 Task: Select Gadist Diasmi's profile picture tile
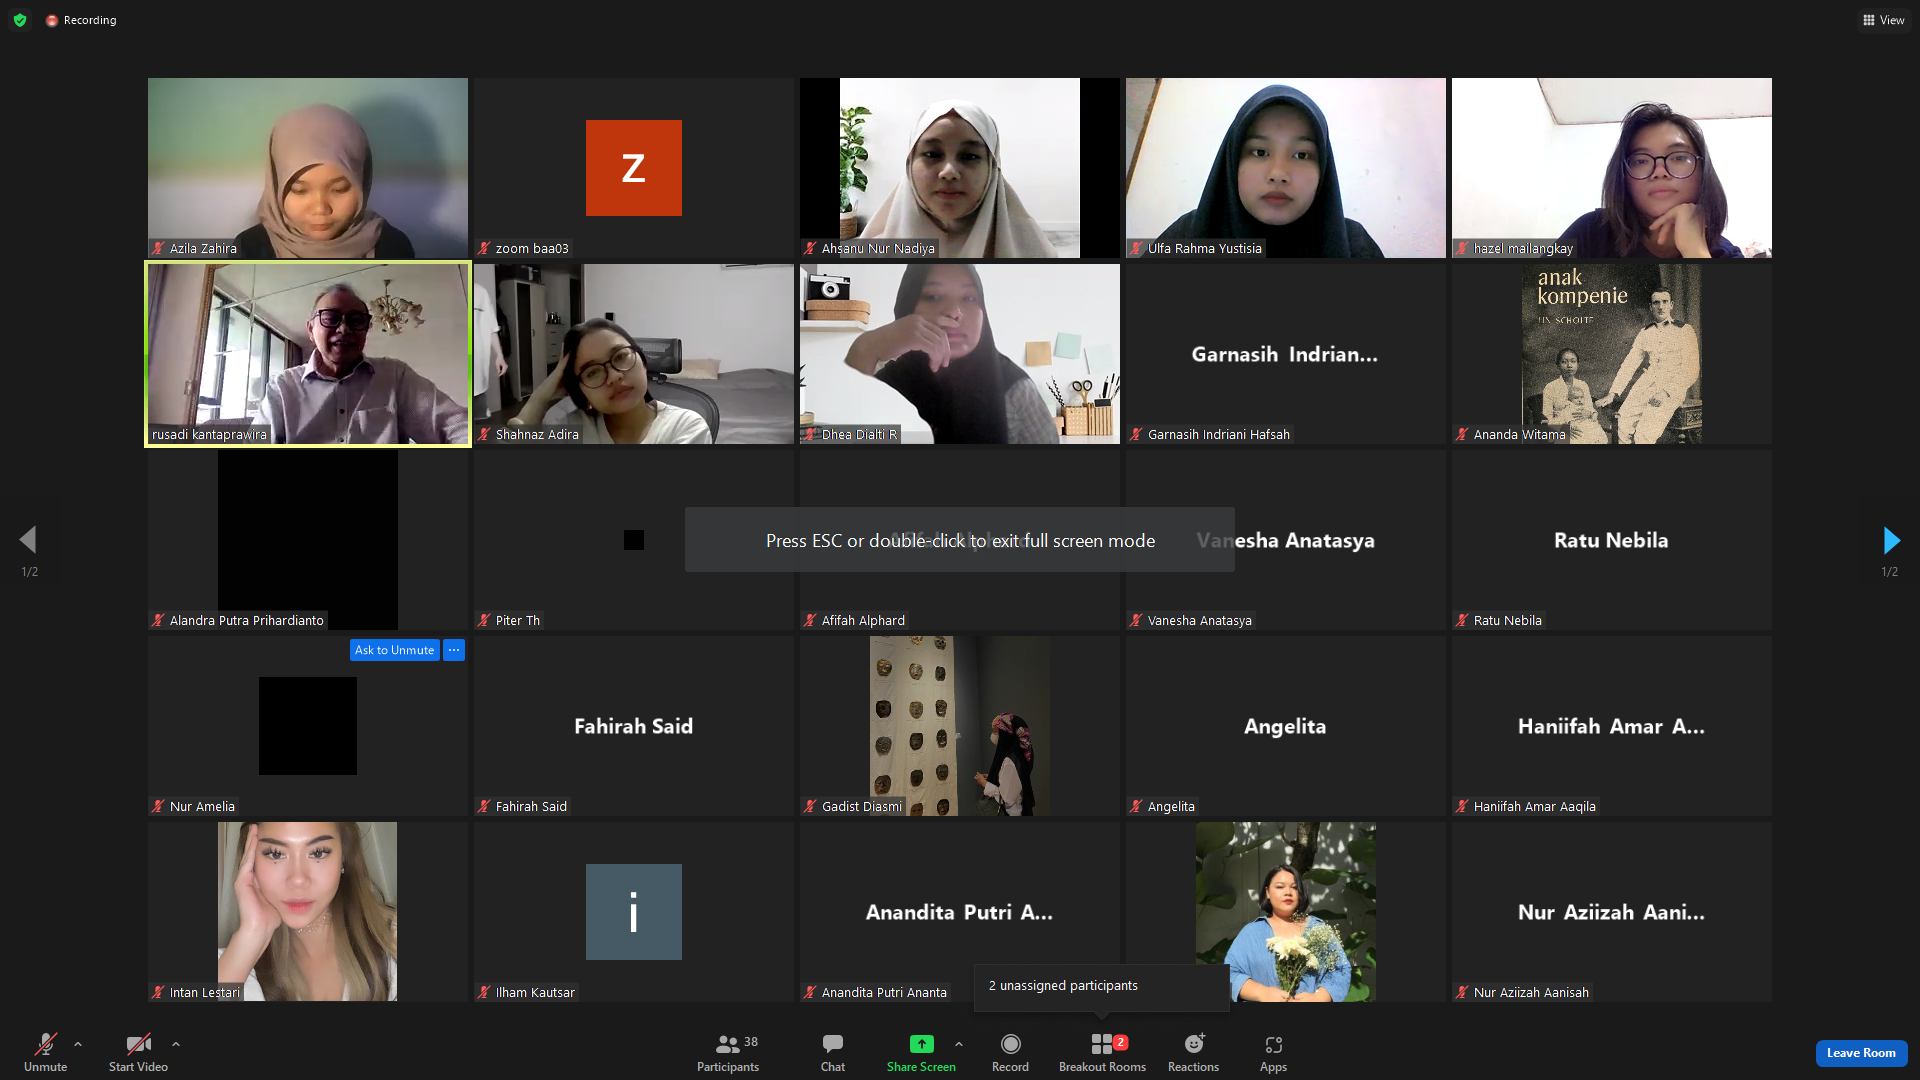(x=960, y=726)
